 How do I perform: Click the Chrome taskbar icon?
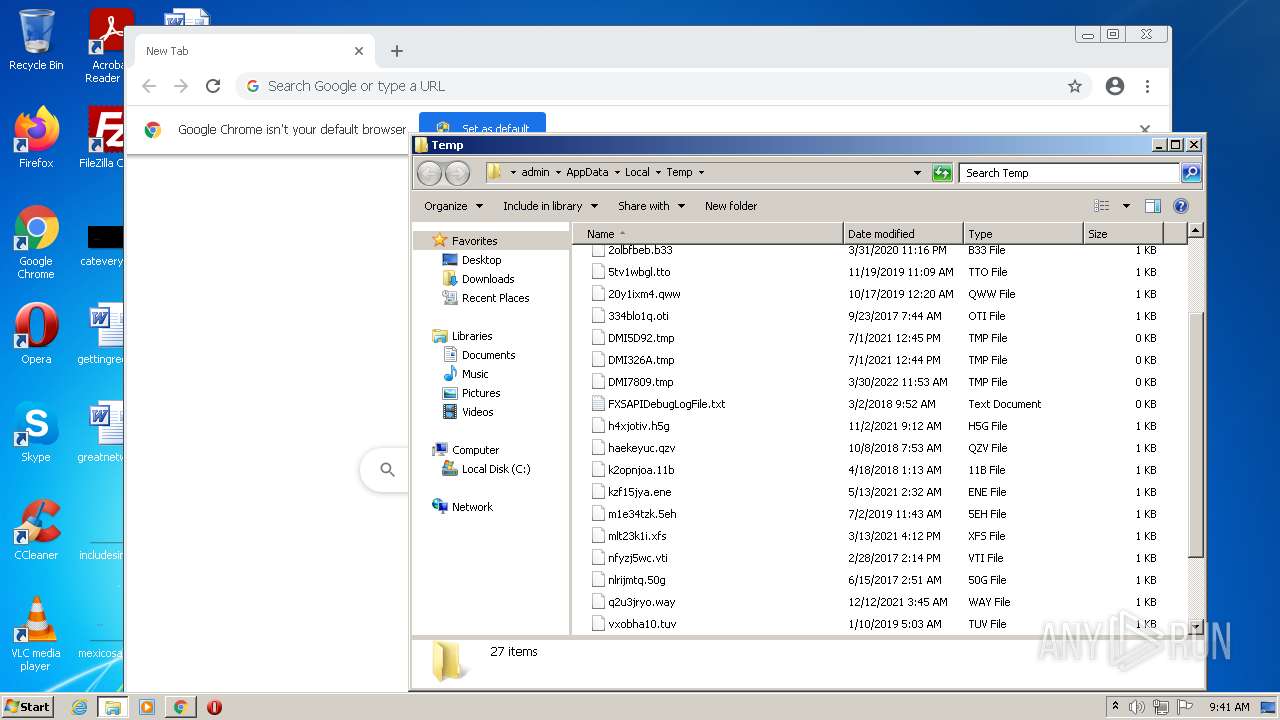click(180, 707)
